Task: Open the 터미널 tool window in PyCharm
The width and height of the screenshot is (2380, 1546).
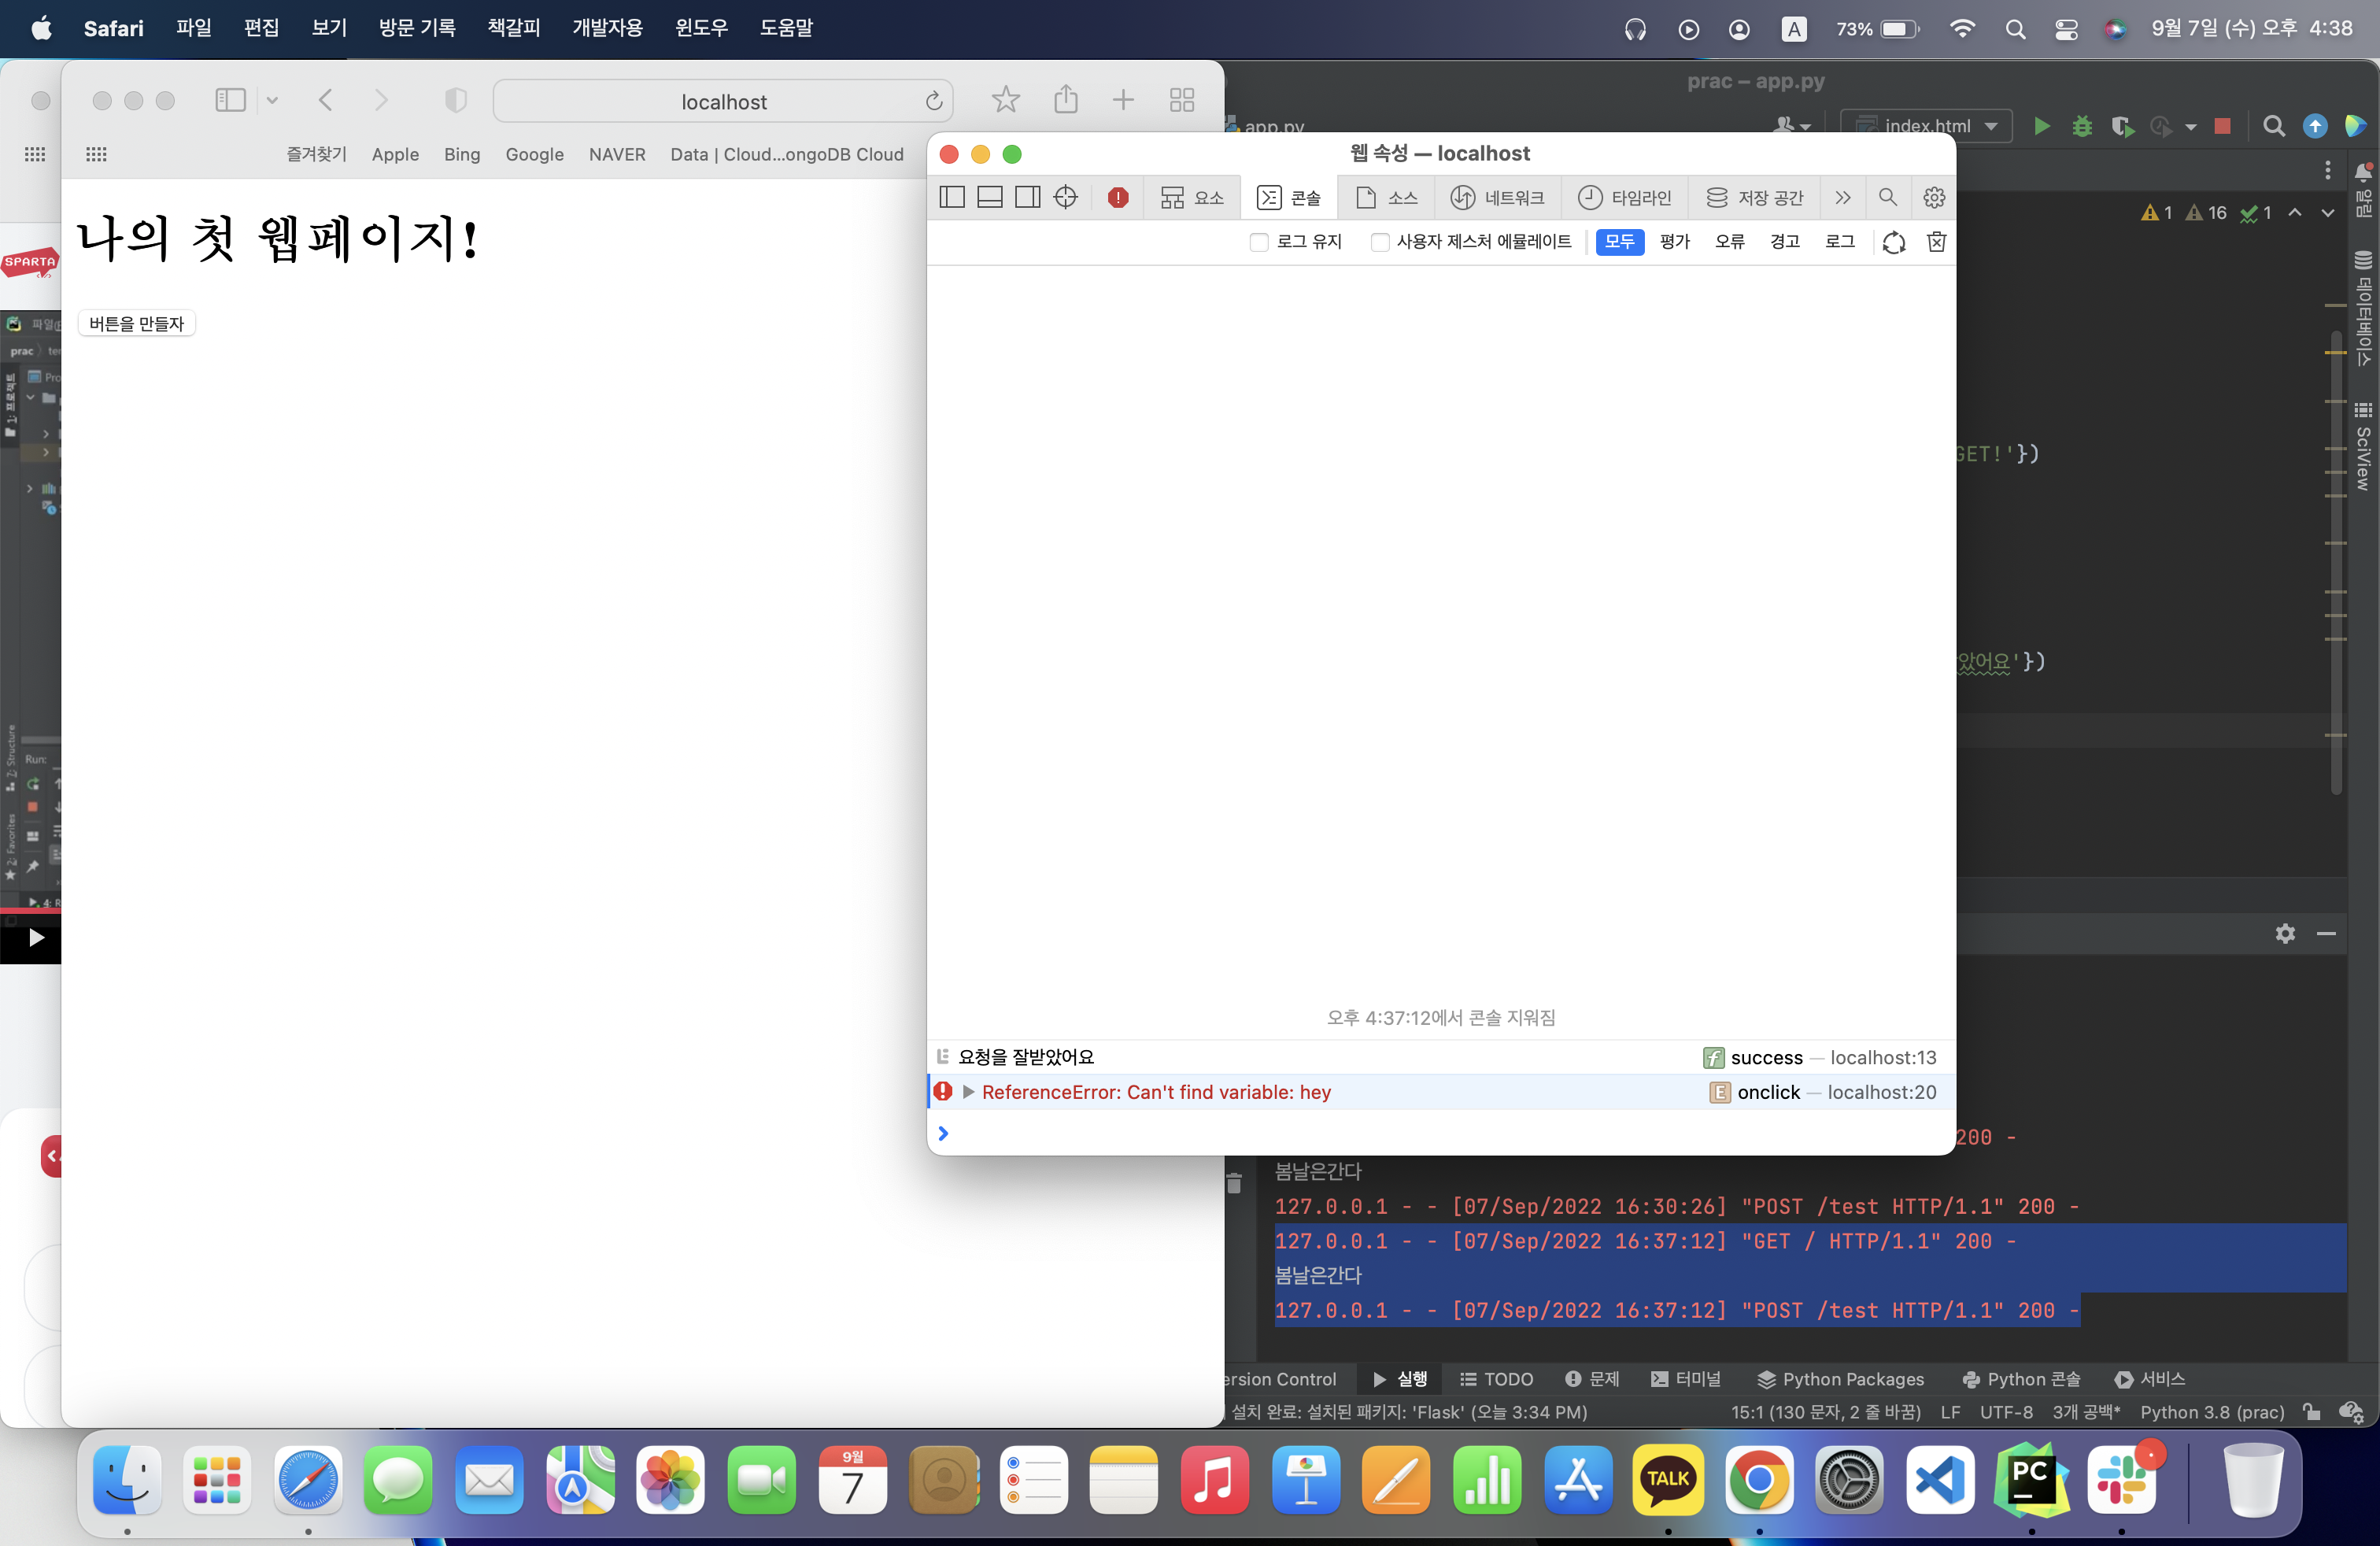Action: point(1686,1379)
